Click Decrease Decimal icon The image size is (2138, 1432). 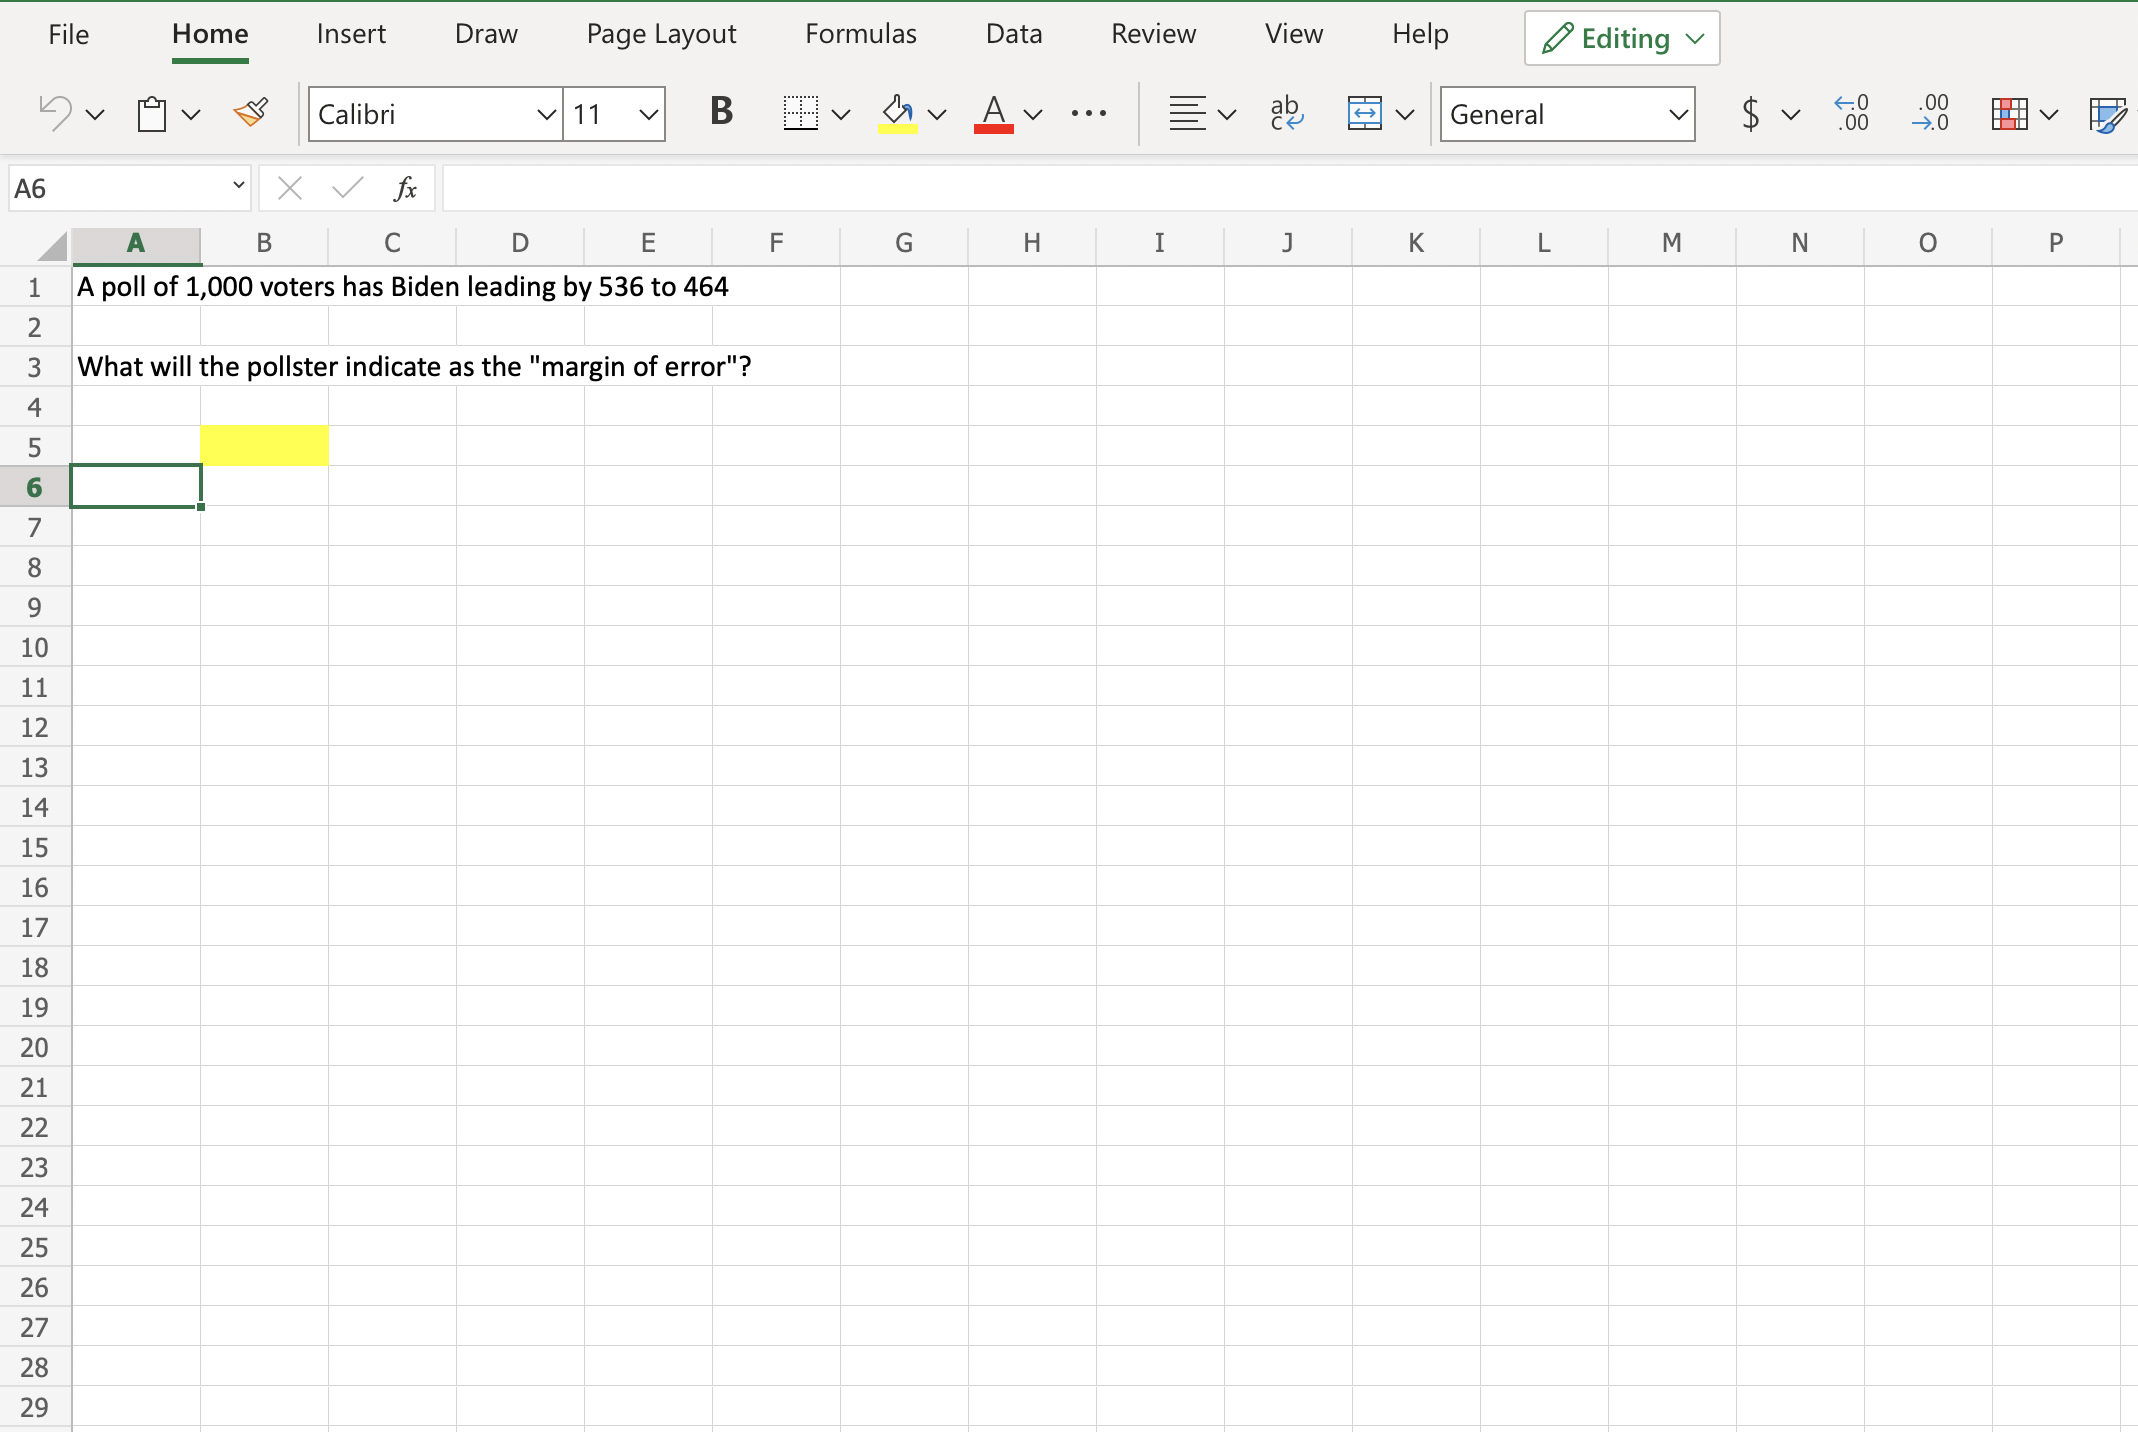1930,114
